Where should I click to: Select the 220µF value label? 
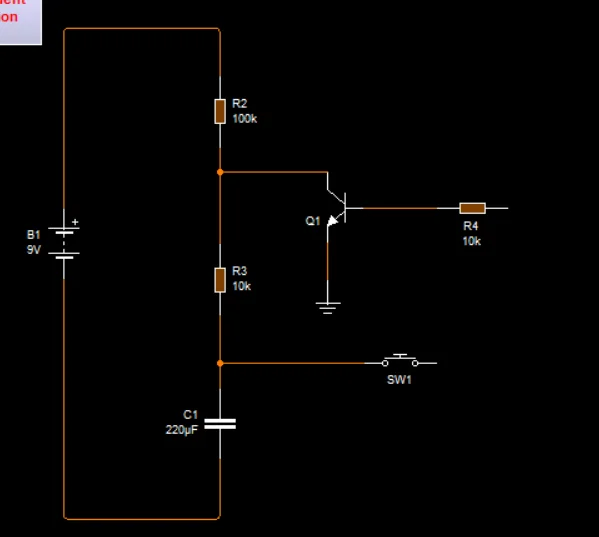click(182, 430)
